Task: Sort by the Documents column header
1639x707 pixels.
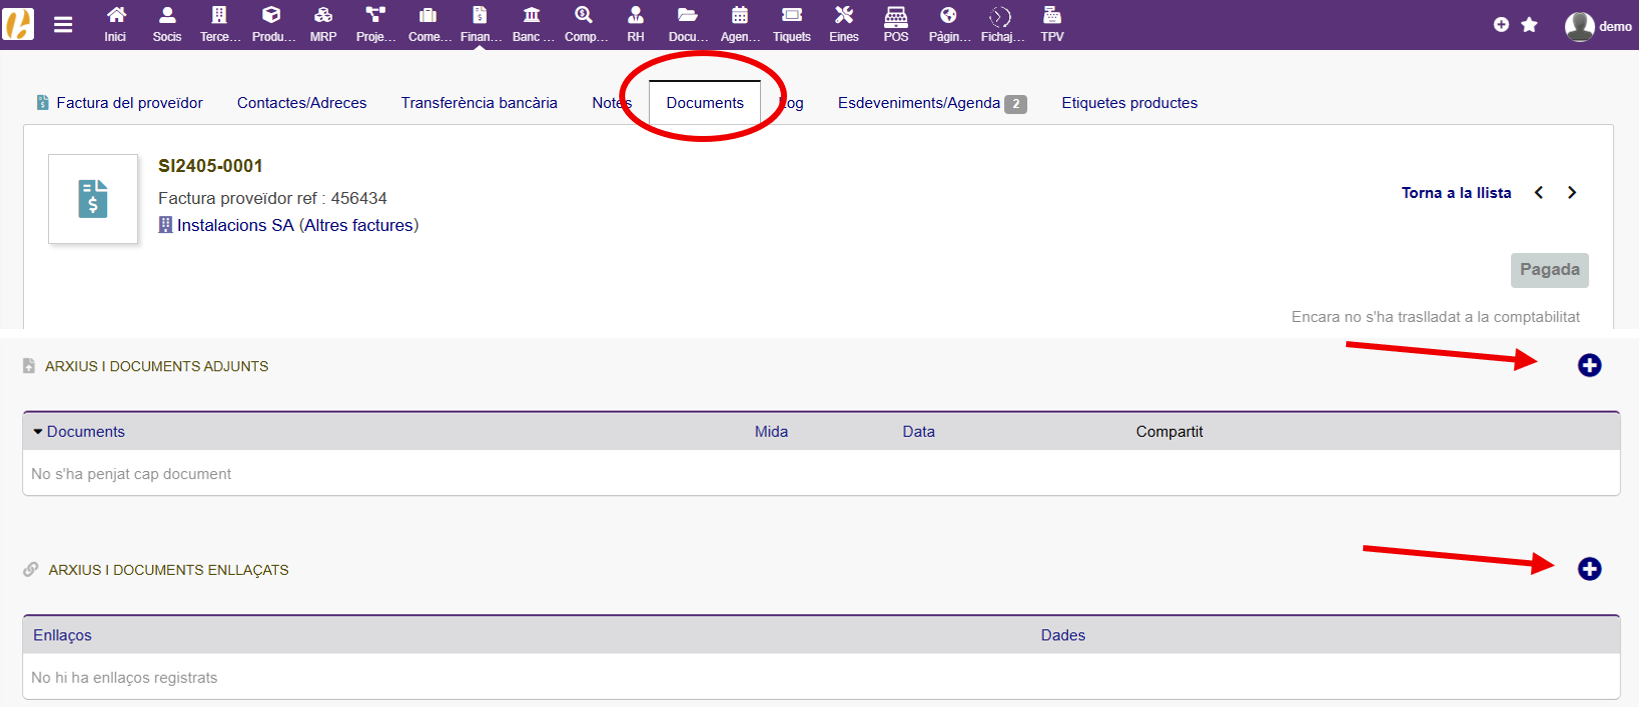Action: (x=85, y=432)
